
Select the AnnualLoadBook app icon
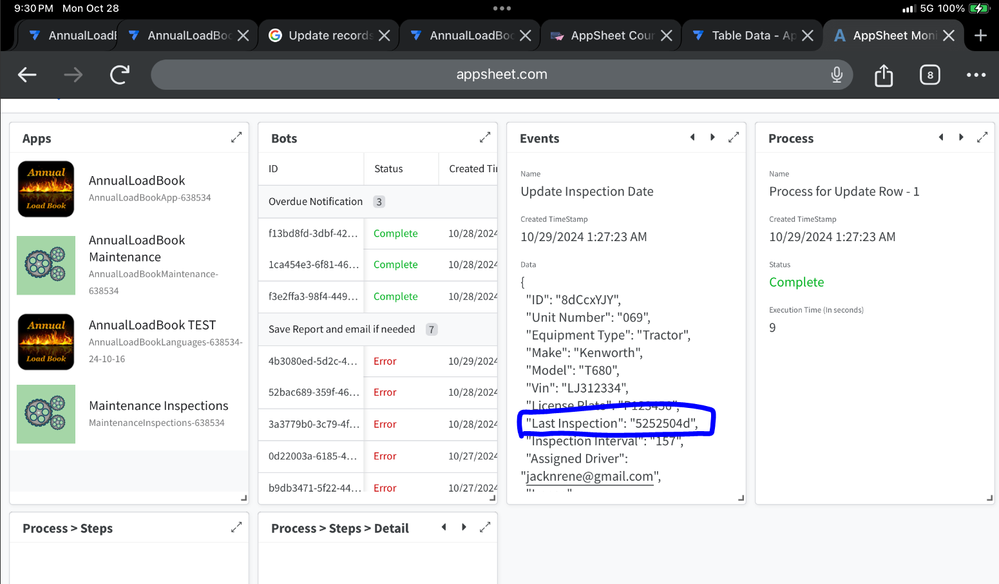click(x=46, y=189)
